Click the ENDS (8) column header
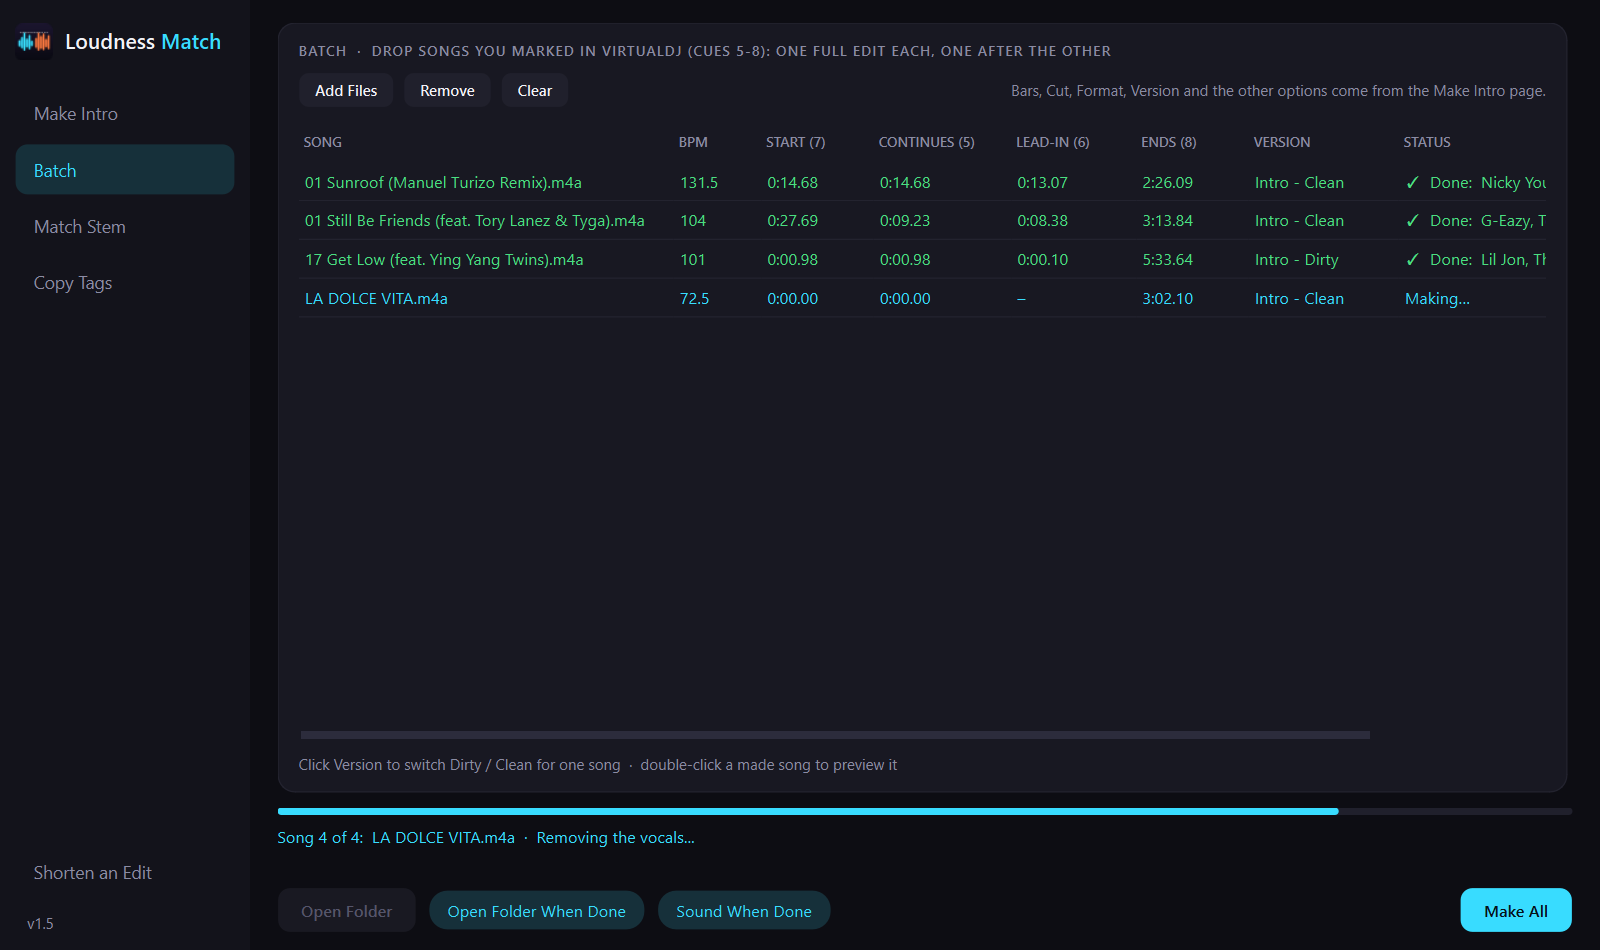The image size is (1600, 950). [1169, 142]
